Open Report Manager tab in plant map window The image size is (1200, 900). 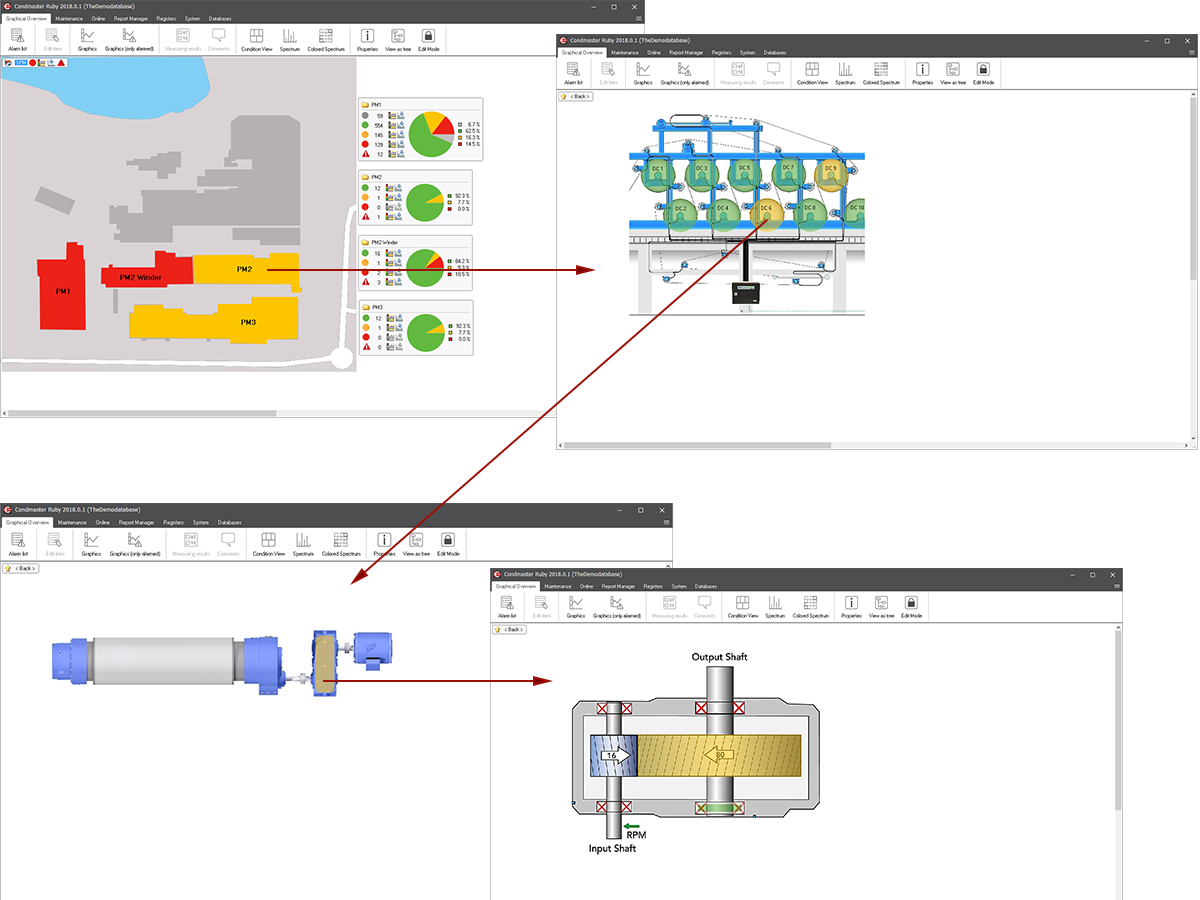pos(131,18)
